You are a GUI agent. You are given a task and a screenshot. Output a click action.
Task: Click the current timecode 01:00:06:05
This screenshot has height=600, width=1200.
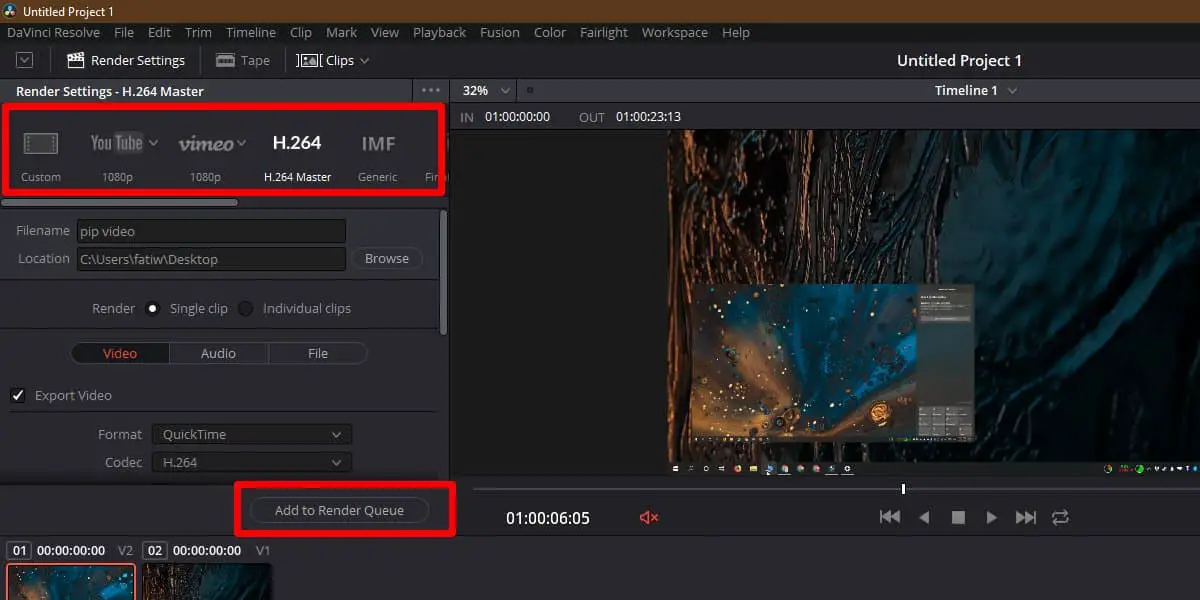(x=548, y=518)
